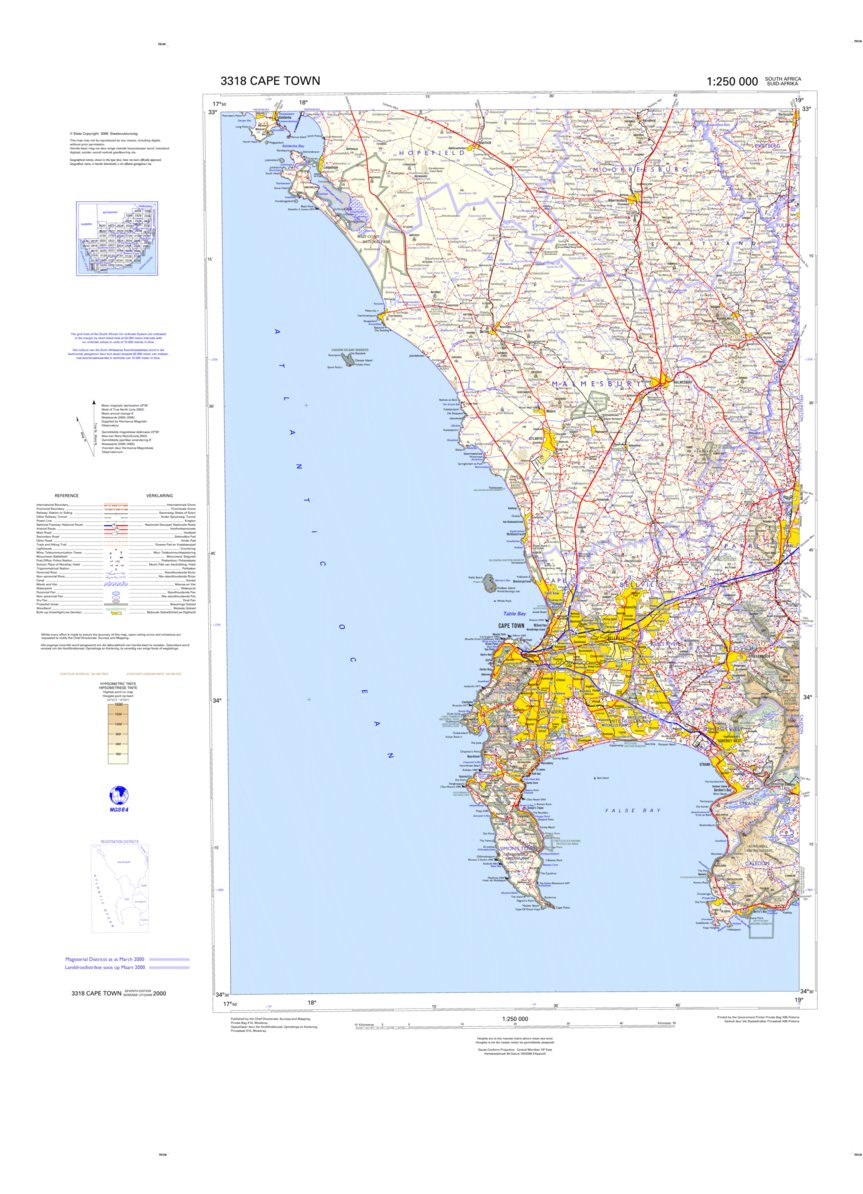Select the telecommunication tower legend symbol
Image resolution: width=863 pixels, height=1194 pixels.
tap(121, 552)
